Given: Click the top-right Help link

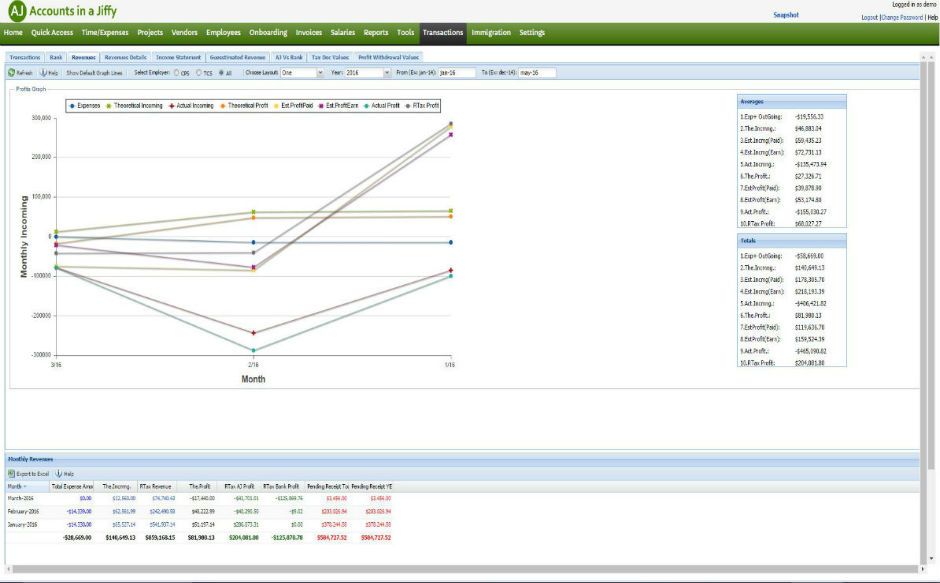Looking at the screenshot, I should (x=932, y=17).
